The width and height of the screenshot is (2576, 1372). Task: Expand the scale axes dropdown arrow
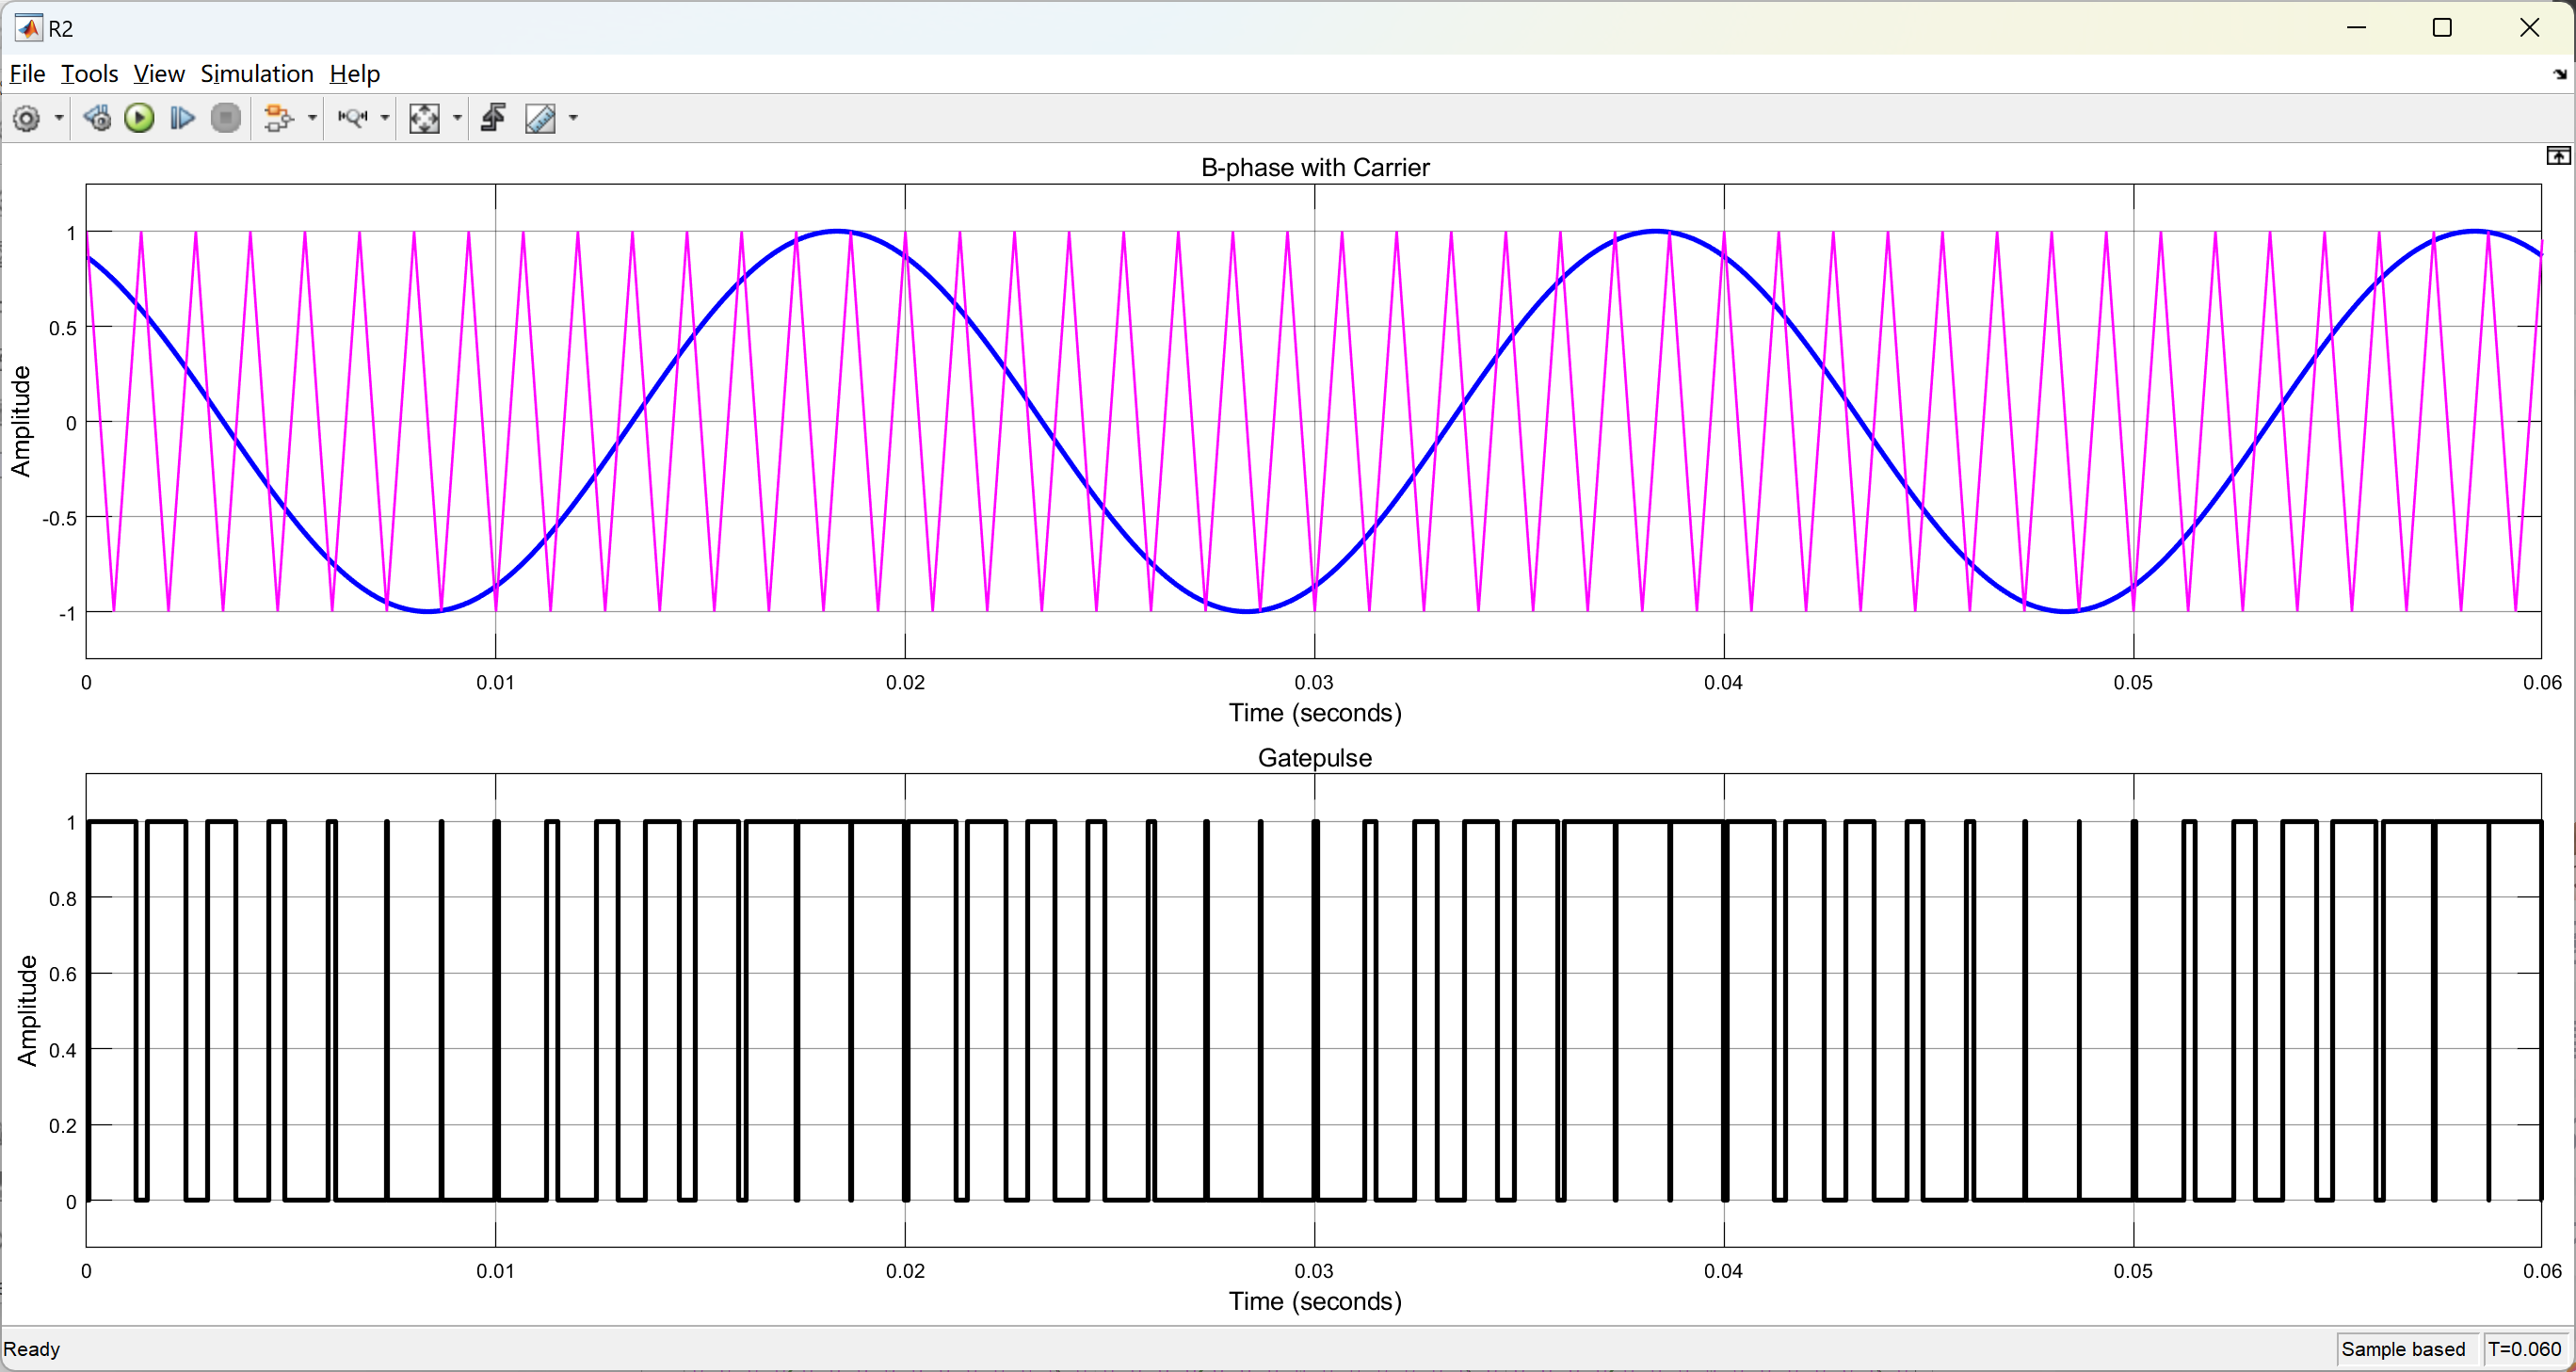pyautogui.click(x=457, y=119)
